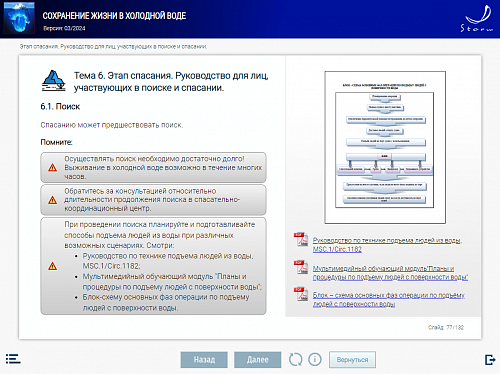Open the info icon

pos(315,360)
